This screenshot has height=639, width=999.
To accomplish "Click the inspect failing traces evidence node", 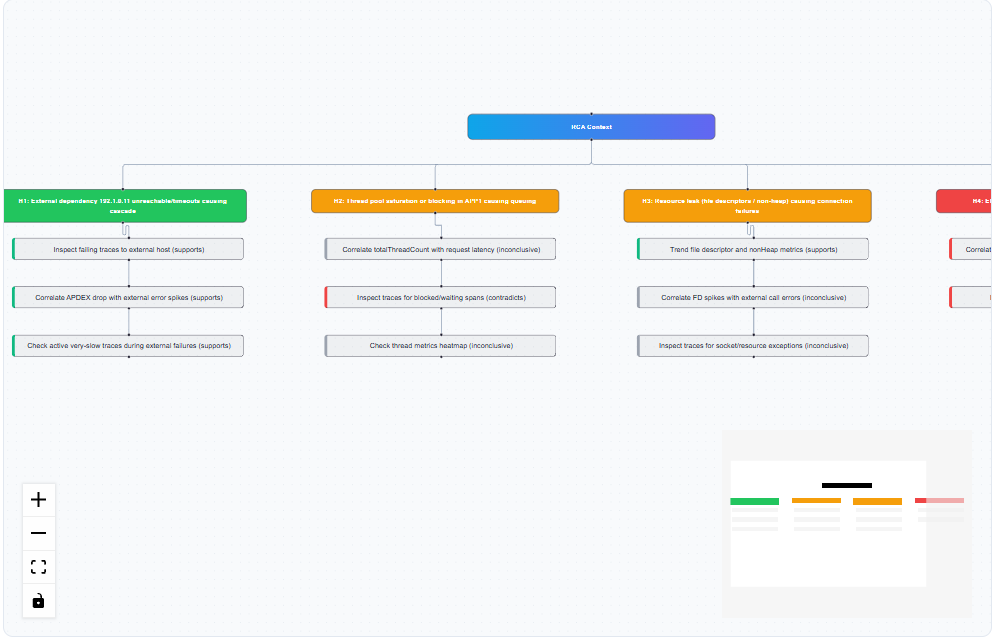I will coord(127,248).
